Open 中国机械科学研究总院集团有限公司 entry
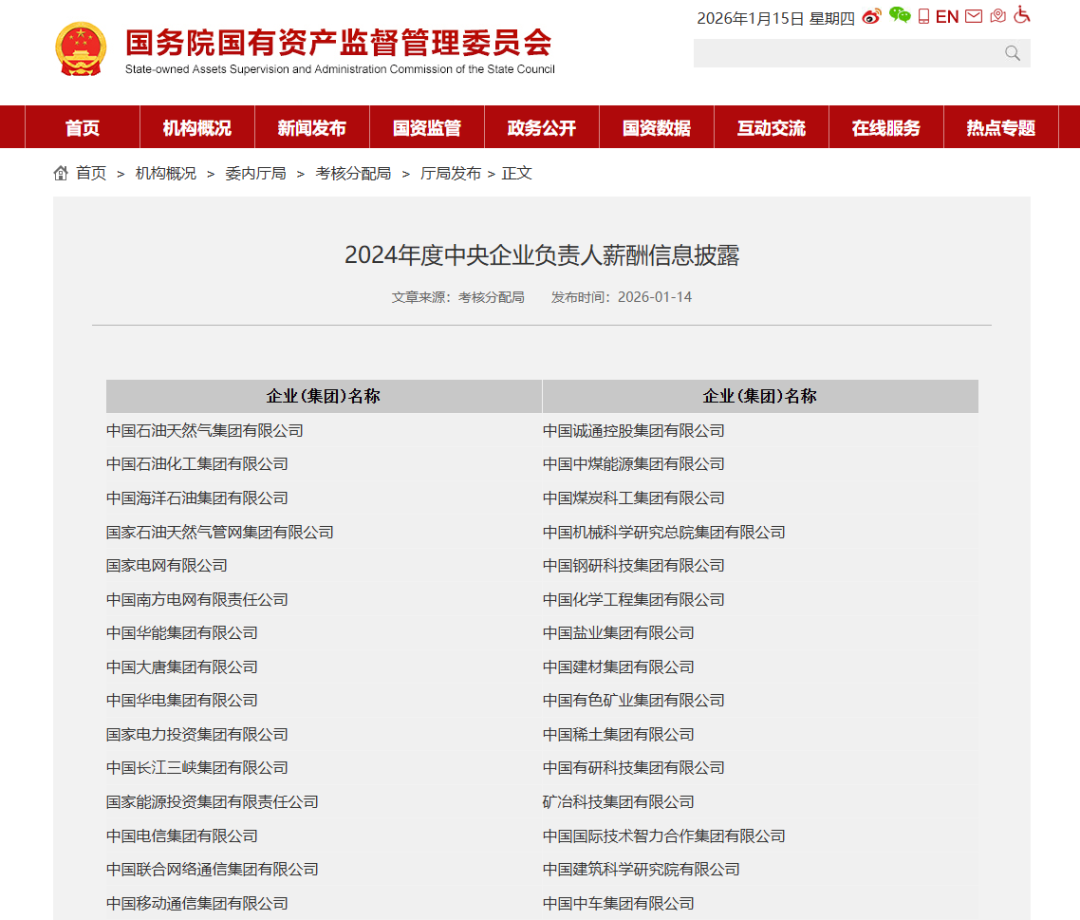The width and height of the screenshot is (1080, 920). pos(664,532)
